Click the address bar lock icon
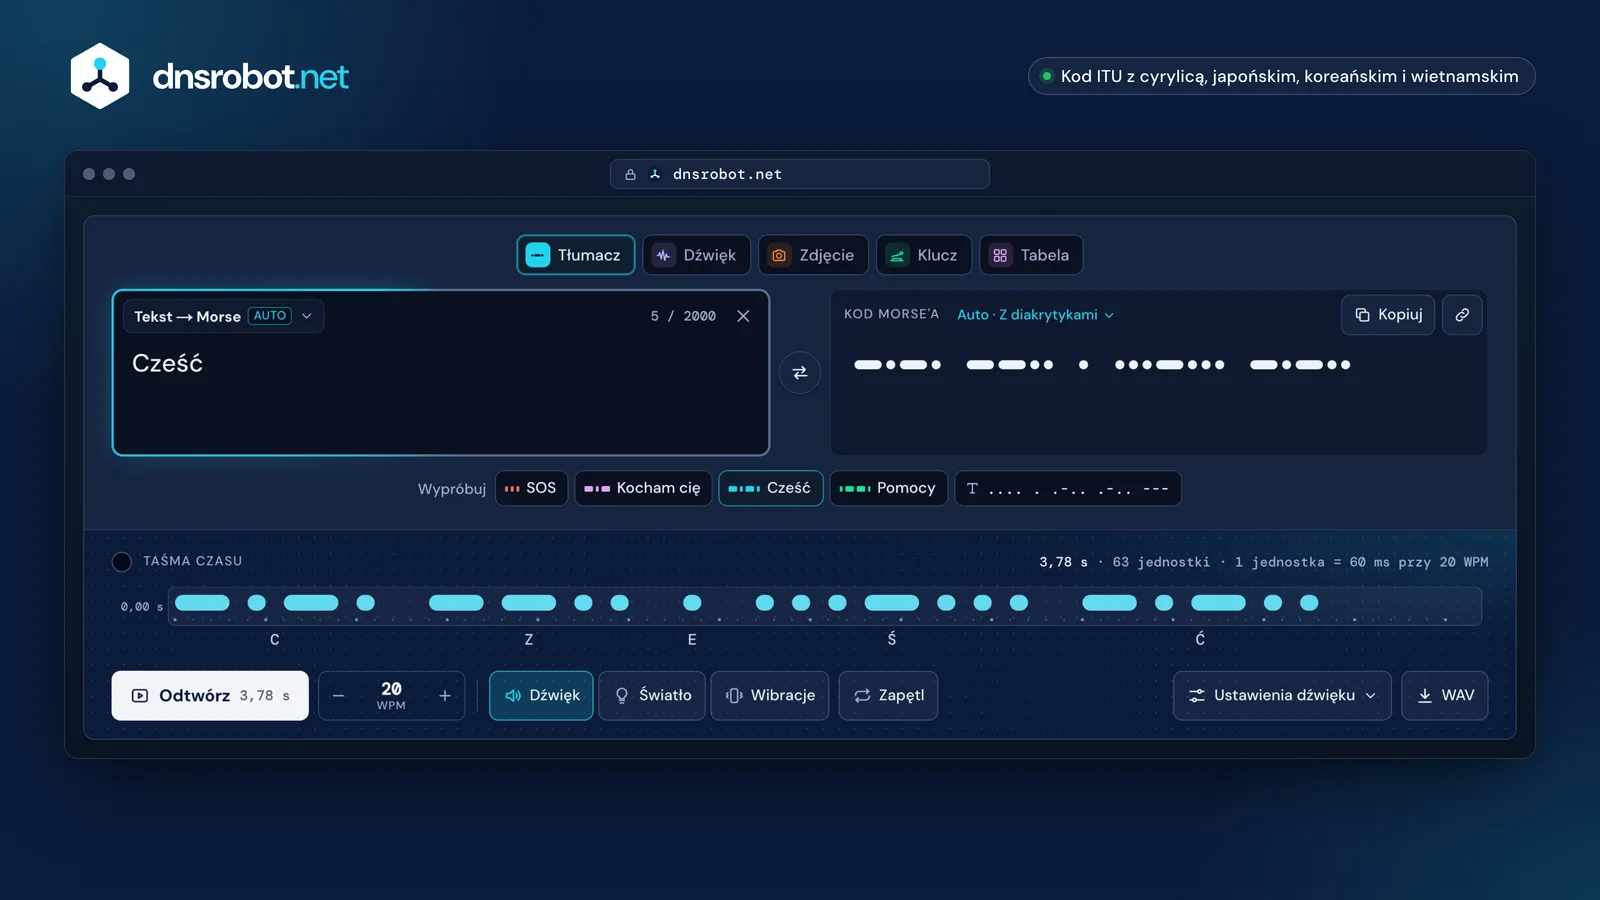The image size is (1600, 900). pos(630,174)
